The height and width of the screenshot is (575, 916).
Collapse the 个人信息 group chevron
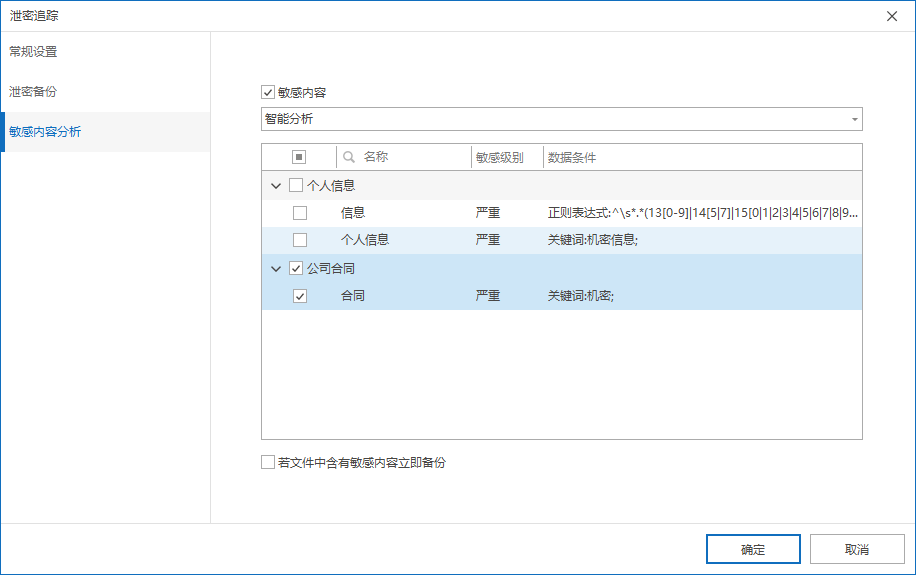(276, 186)
